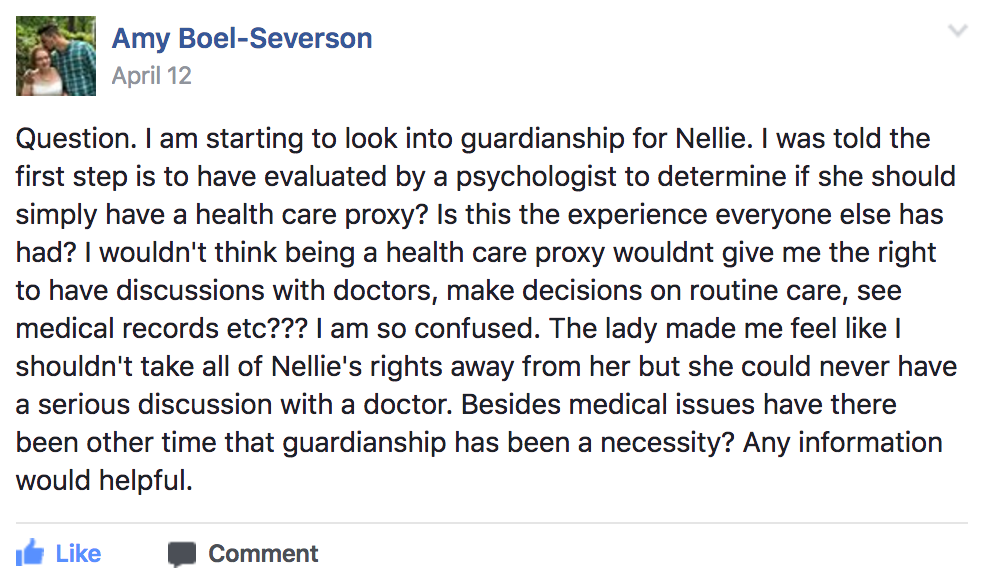Viewport: 988px width, 582px height.
Task: Click the phrase "Besides medical issues"
Action: point(607,404)
